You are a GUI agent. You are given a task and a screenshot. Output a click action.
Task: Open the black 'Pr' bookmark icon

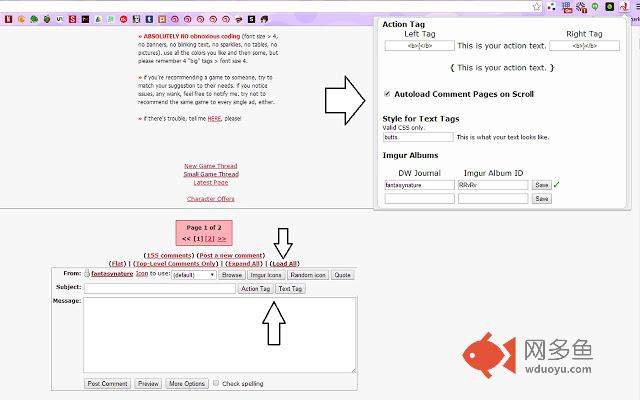coord(85,19)
